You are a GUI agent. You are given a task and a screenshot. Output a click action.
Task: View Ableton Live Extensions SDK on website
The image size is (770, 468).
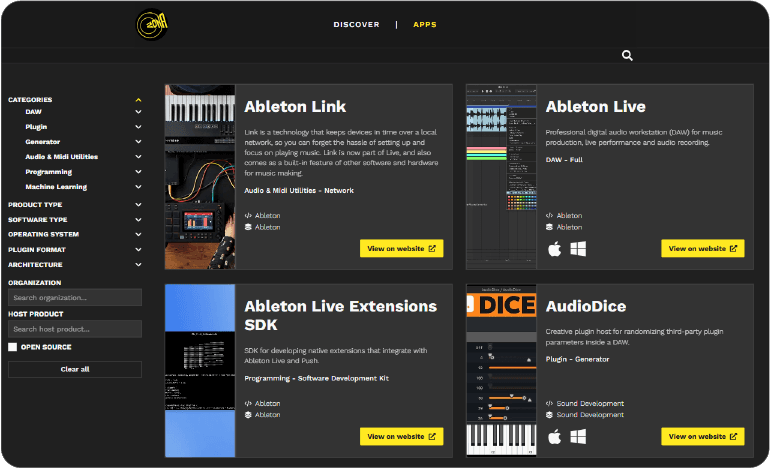point(401,437)
